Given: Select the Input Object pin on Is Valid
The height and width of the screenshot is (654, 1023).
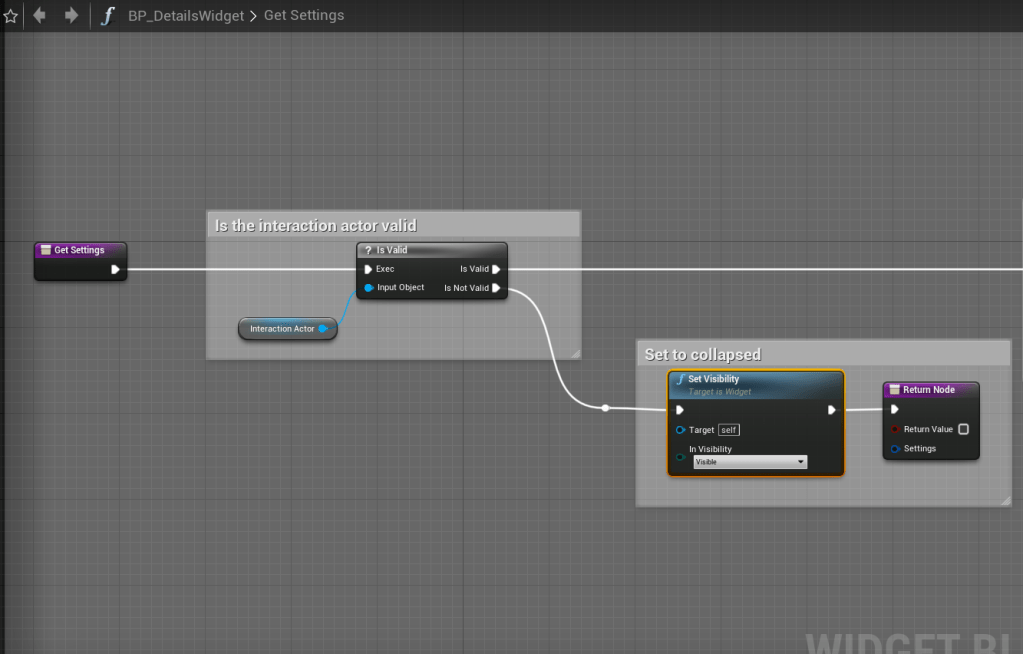Looking at the screenshot, I should 368,288.
